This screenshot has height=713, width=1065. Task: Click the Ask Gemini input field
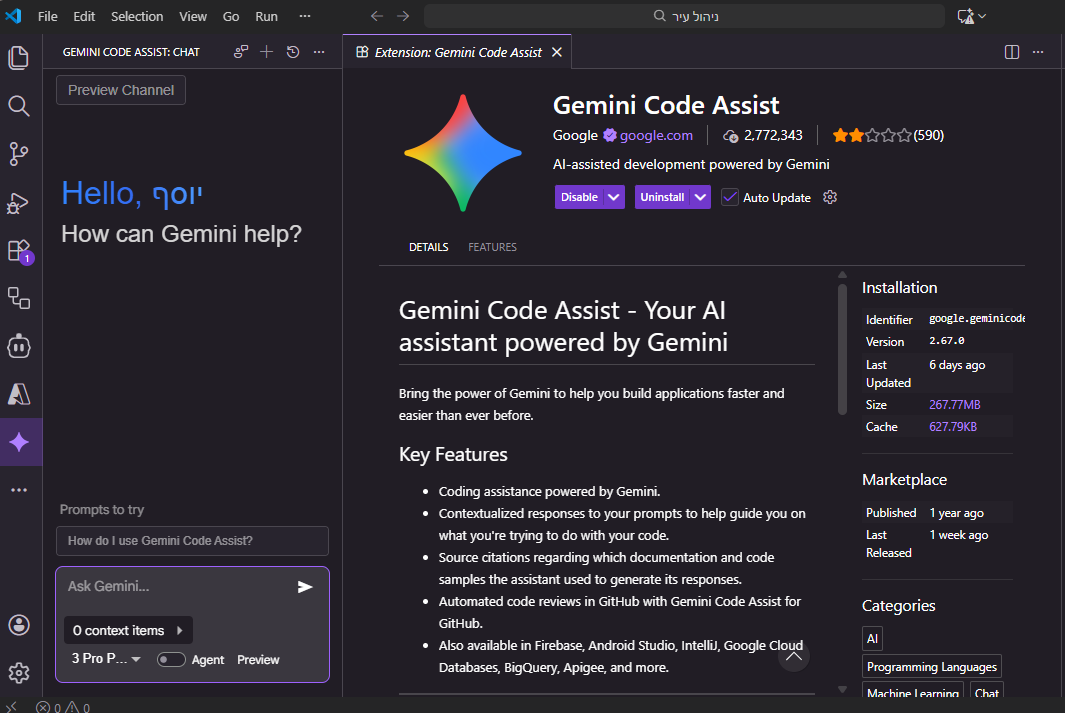pyautogui.click(x=175, y=587)
